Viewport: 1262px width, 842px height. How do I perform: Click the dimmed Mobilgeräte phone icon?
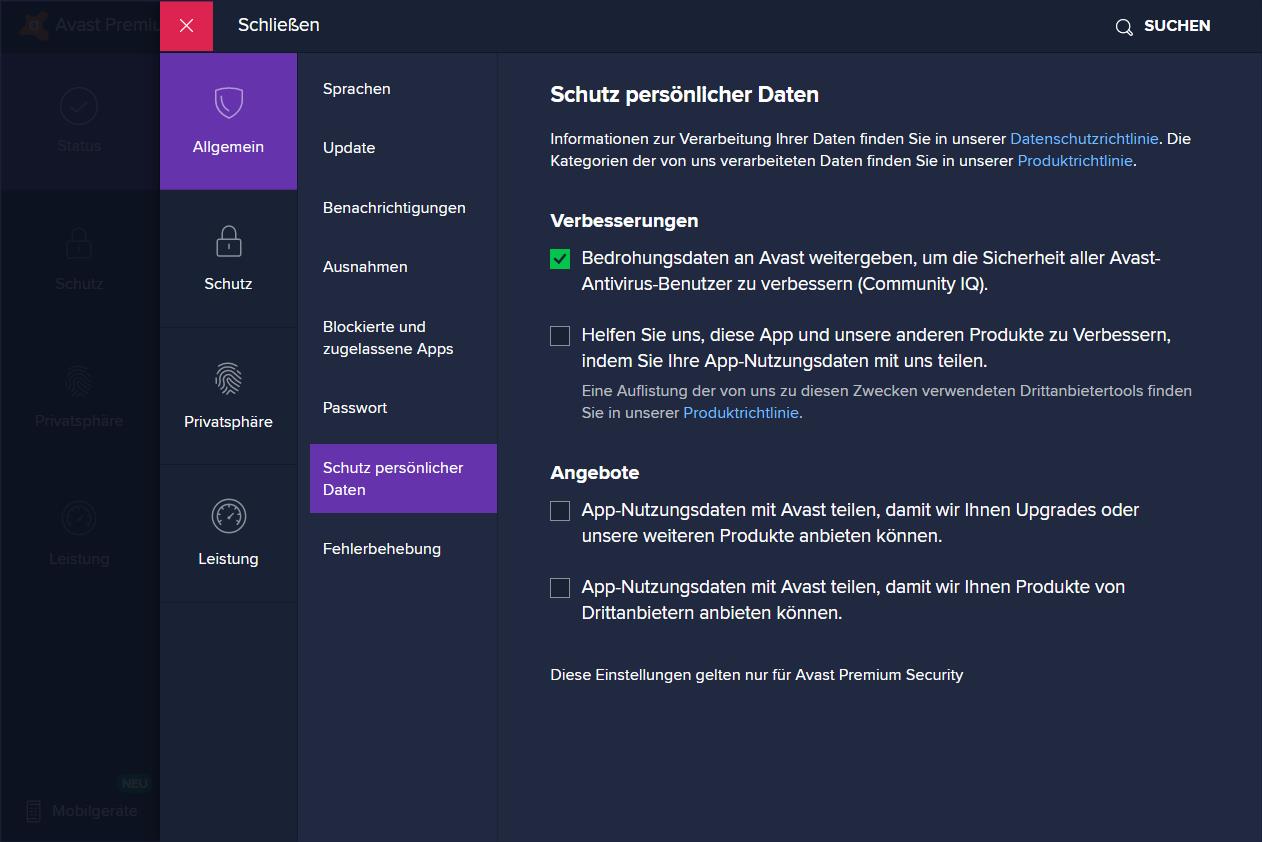pos(34,811)
